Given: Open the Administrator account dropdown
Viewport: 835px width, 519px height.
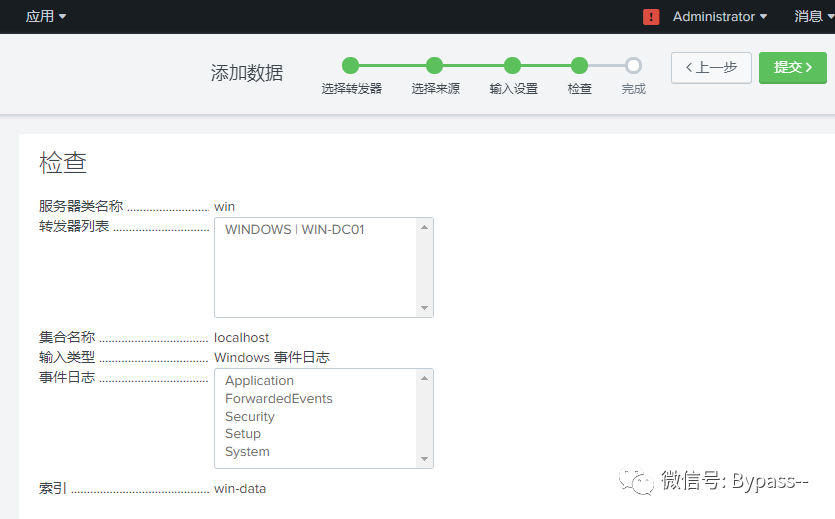Looking at the screenshot, I should pos(719,17).
